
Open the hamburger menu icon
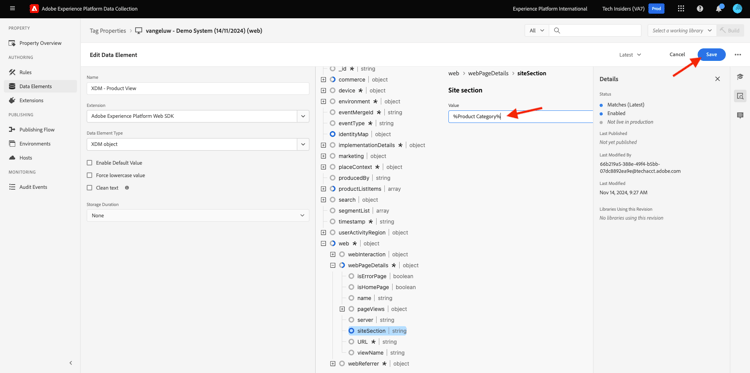point(12,9)
